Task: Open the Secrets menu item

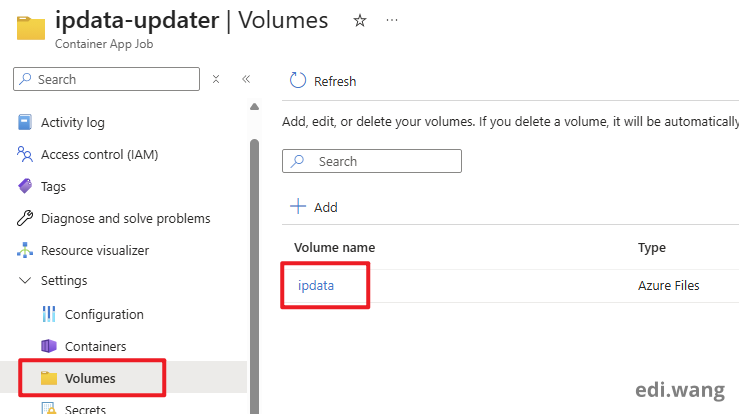Action: tap(85, 408)
